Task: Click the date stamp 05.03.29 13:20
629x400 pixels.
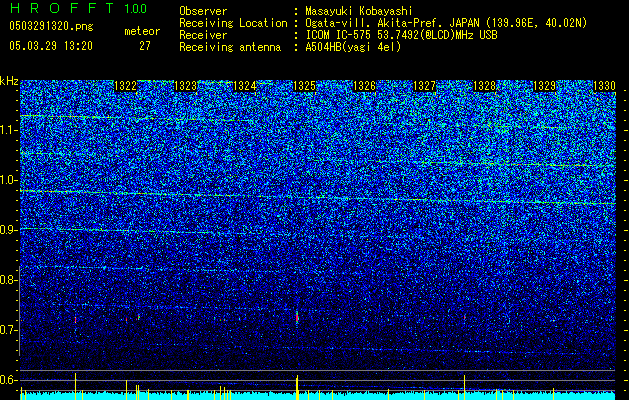Action: coord(51,46)
